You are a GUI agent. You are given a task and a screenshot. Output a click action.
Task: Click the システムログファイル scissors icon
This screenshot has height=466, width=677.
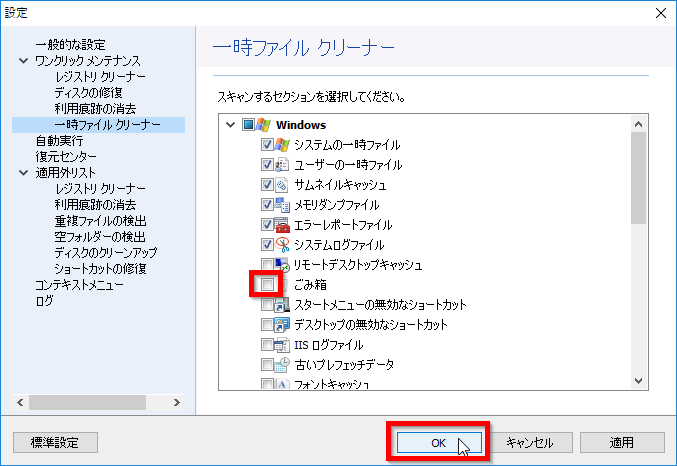click(282, 245)
